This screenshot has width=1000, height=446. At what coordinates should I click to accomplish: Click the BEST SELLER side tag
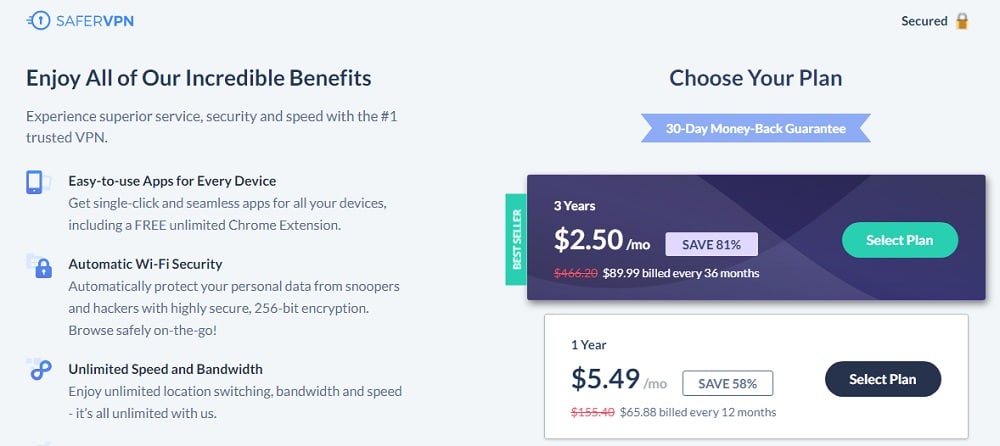[516, 239]
